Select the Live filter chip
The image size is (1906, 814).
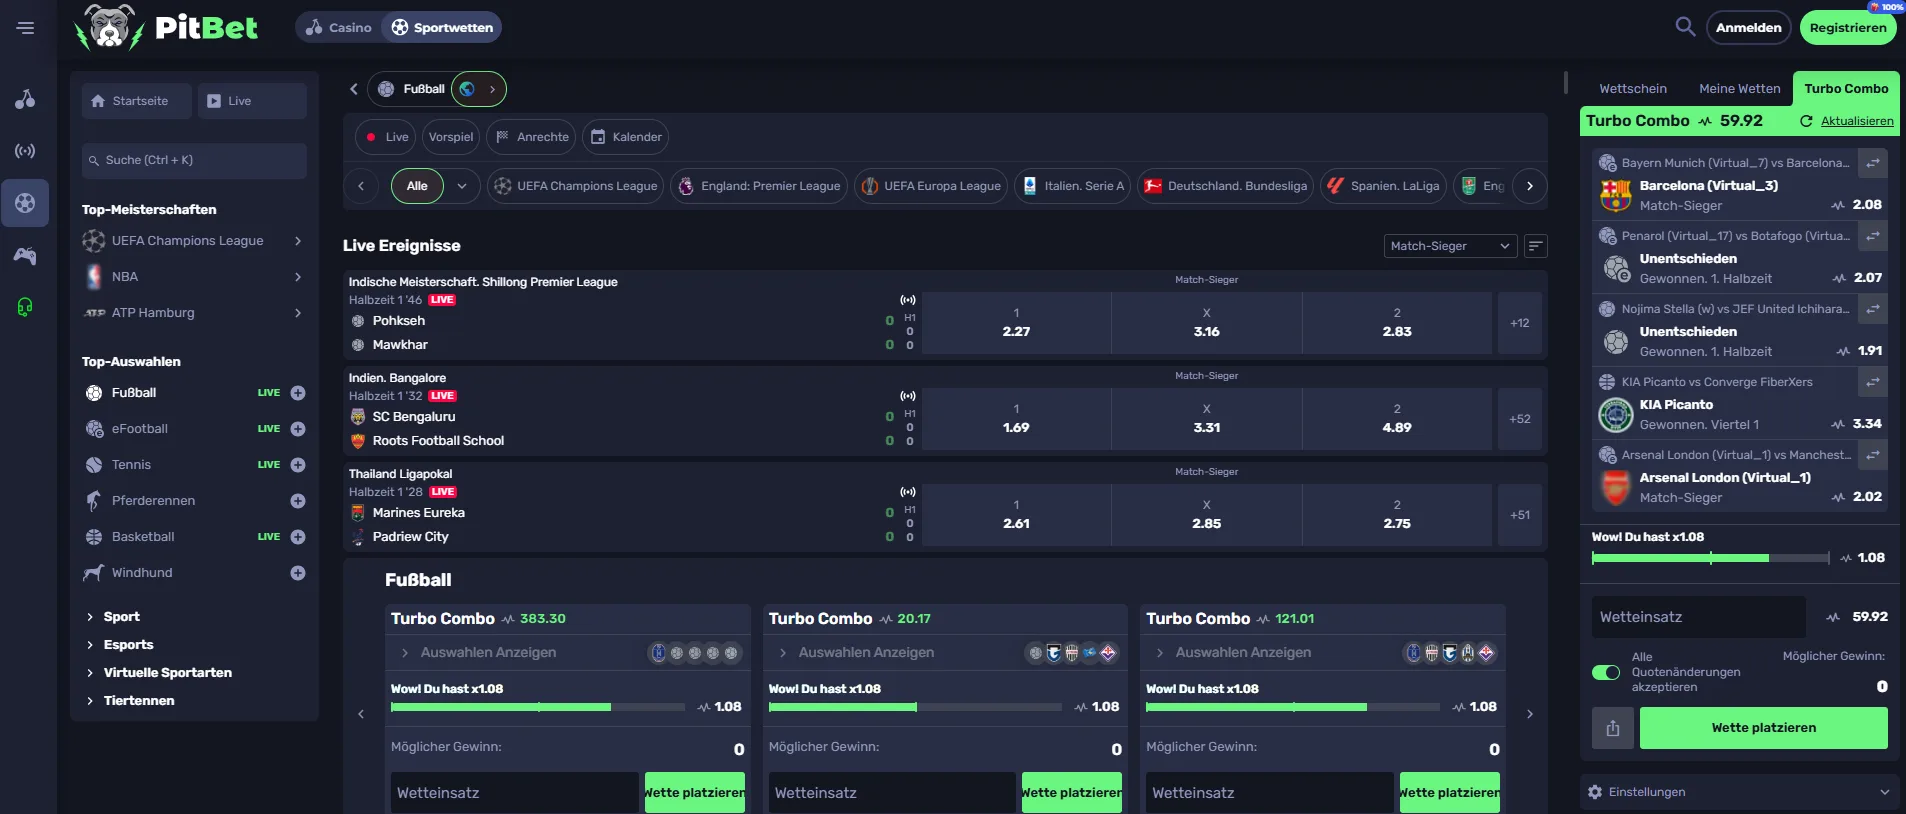coord(386,137)
